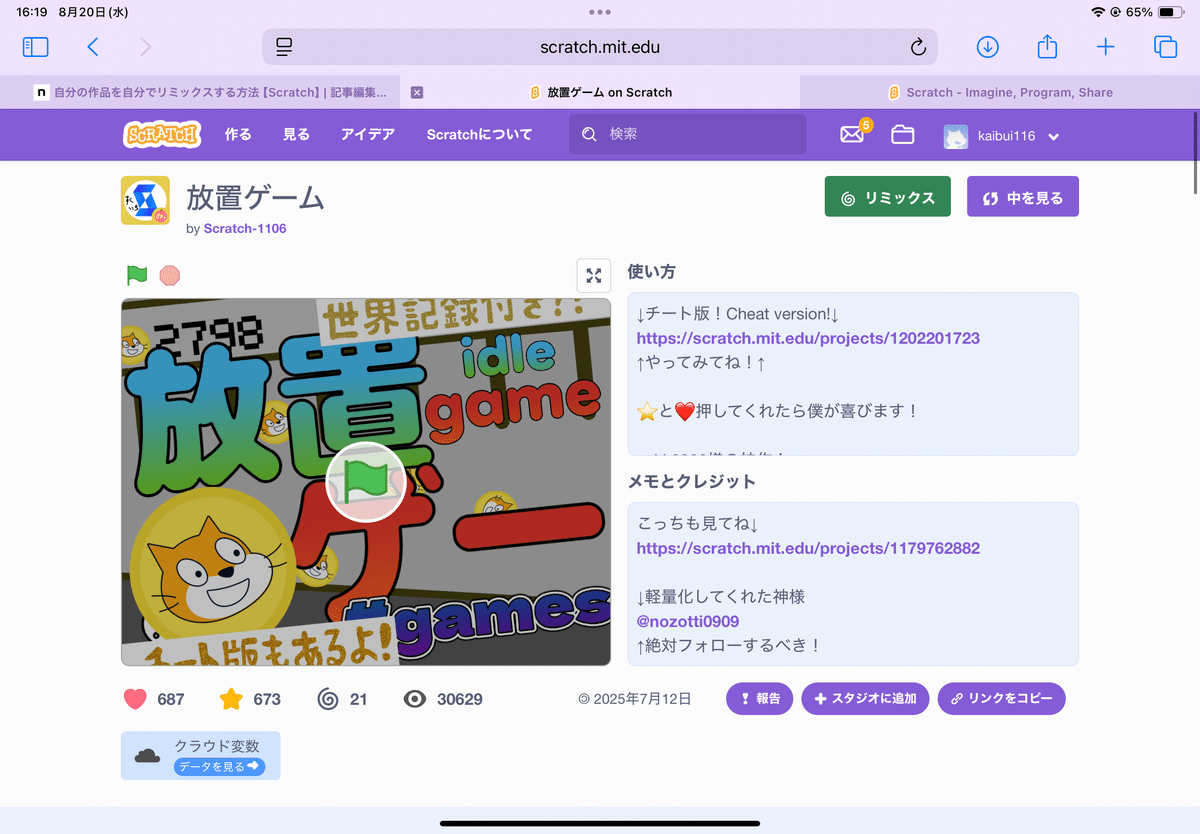The image size is (1200, 834).
Task: Select the アイデア menu item in the navbar
Action: 366,134
